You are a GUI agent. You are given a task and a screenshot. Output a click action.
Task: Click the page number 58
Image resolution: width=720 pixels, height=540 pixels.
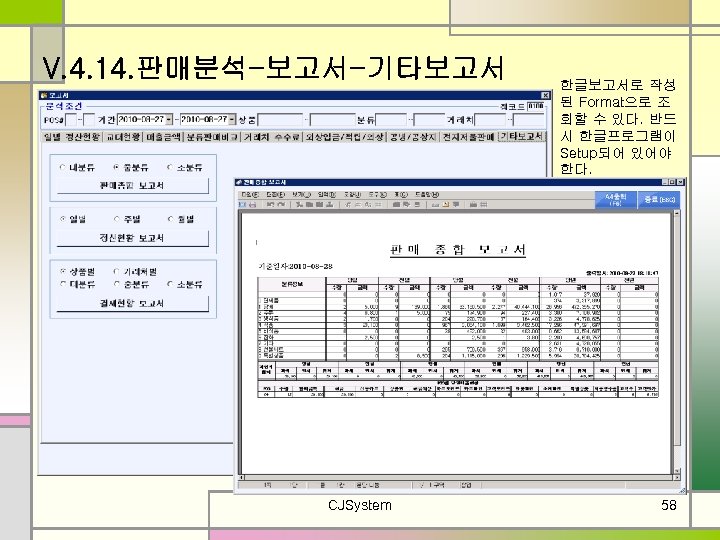pyautogui.click(x=669, y=506)
